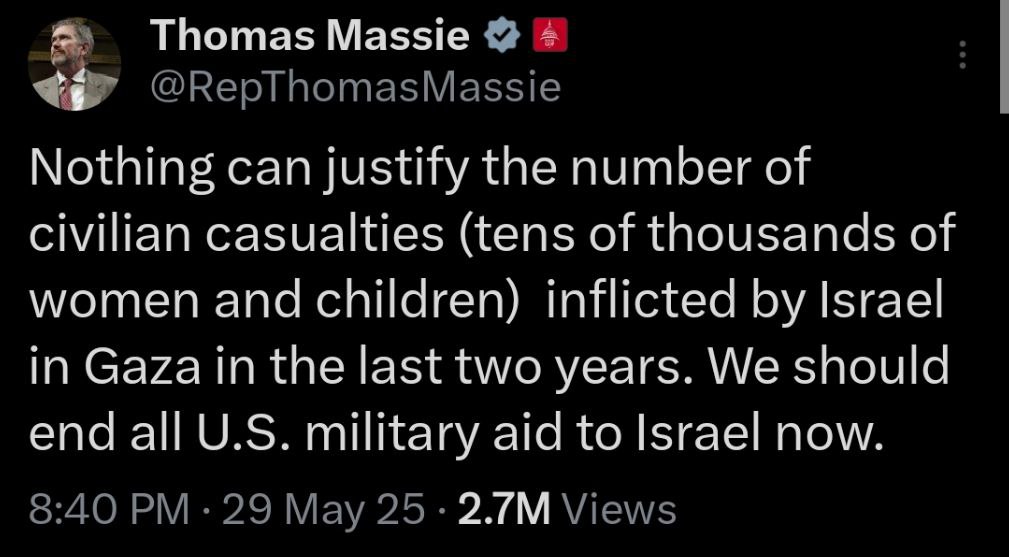1009x557 pixels.
Task: Click the "Israel now." closing words
Action: click(757, 433)
